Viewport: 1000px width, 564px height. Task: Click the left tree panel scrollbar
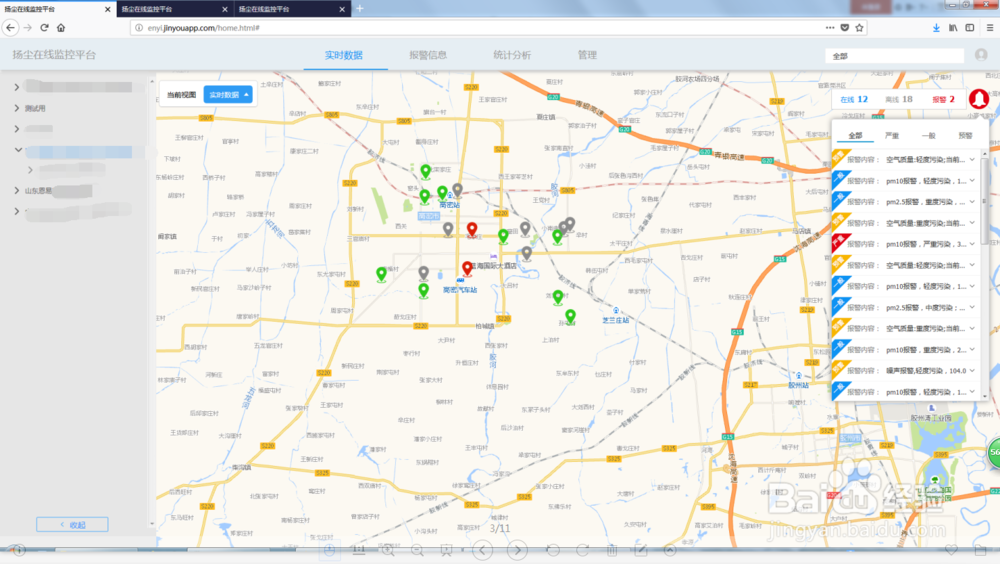click(x=152, y=303)
